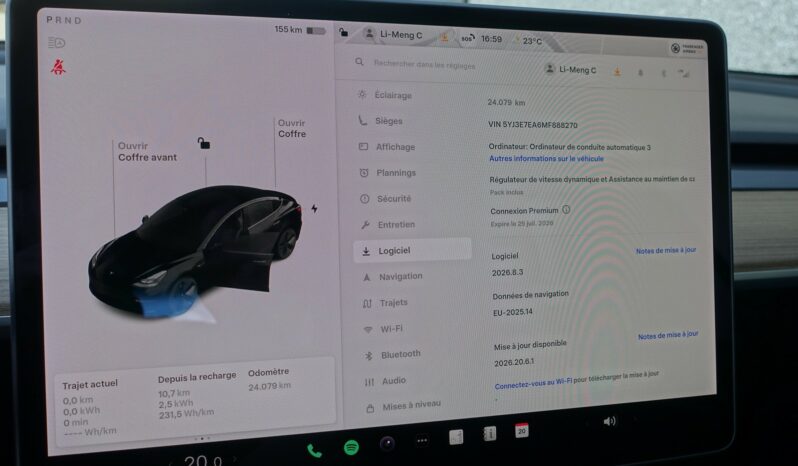Tap the Depuis la recharge statistics
This screenshot has width=798, height=466.
coord(196,395)
